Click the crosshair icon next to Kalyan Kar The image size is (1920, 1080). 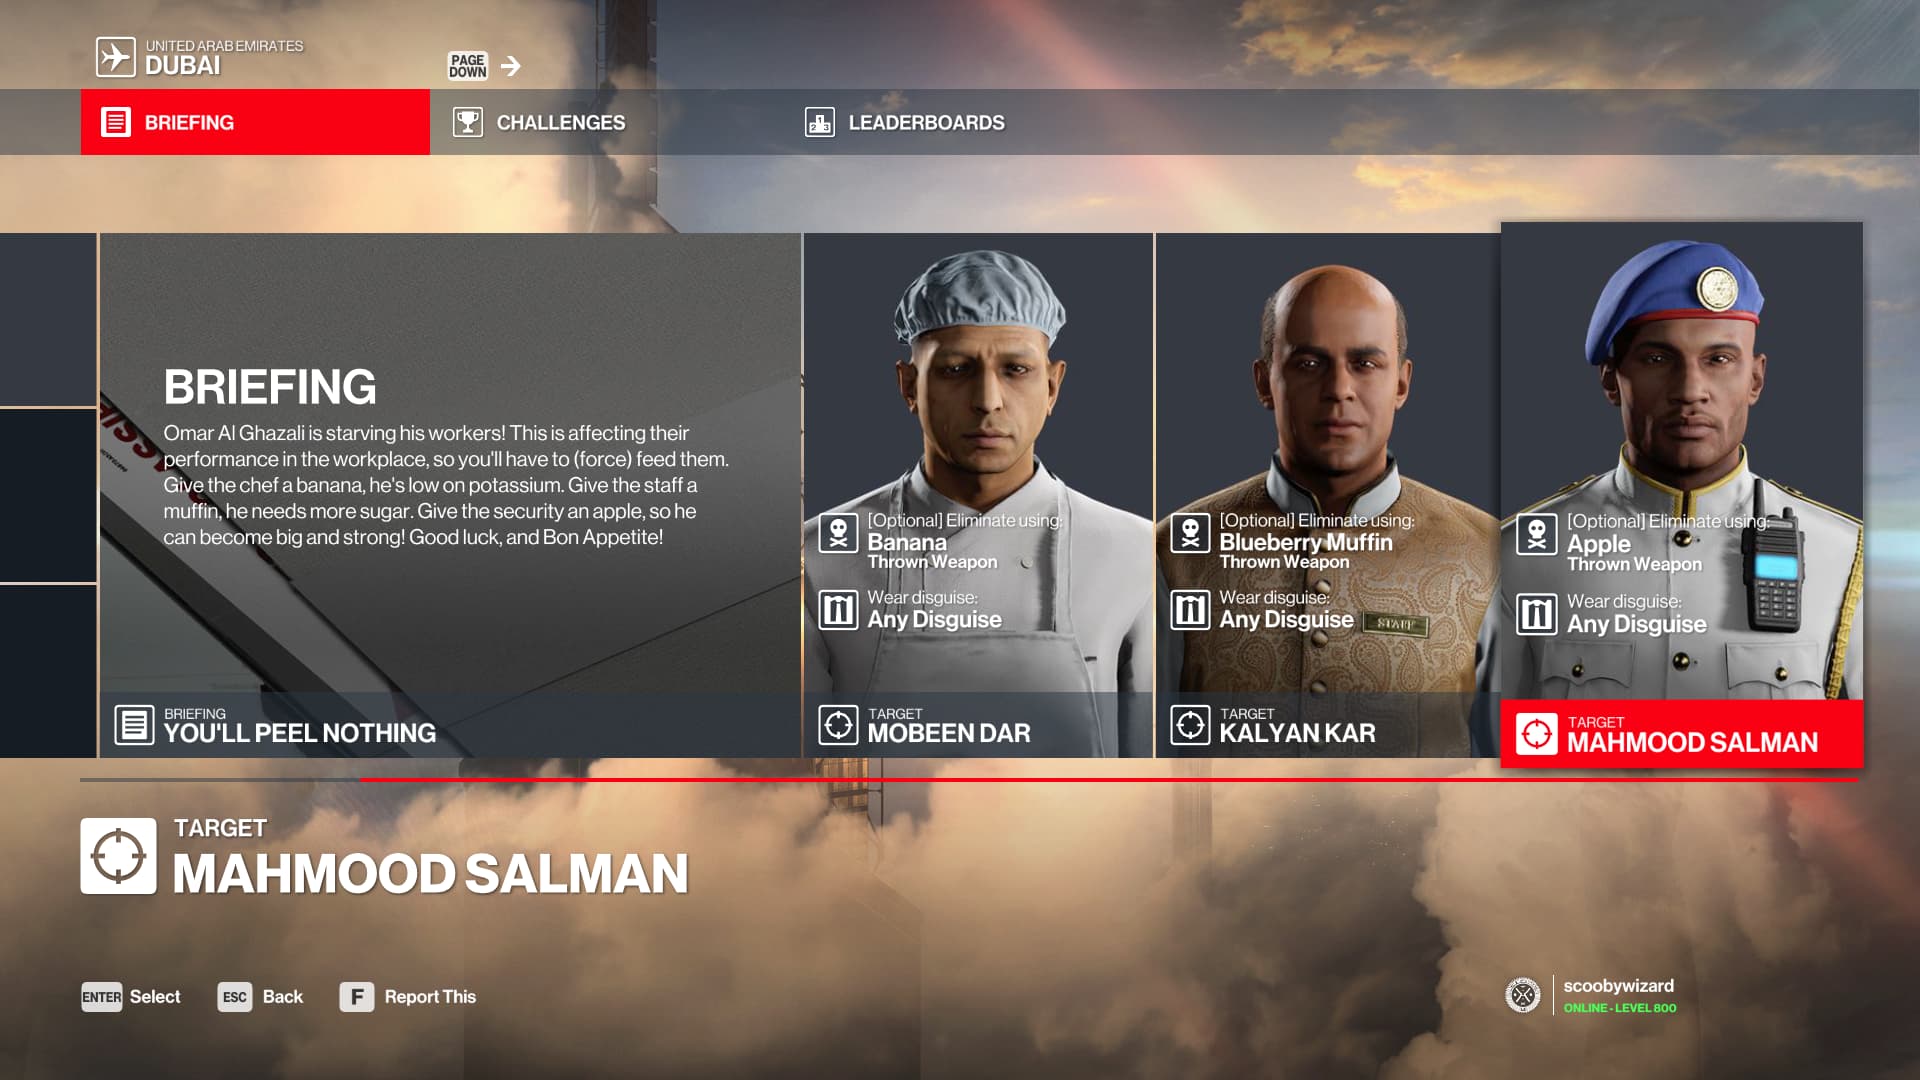(x=1190, y=724)
